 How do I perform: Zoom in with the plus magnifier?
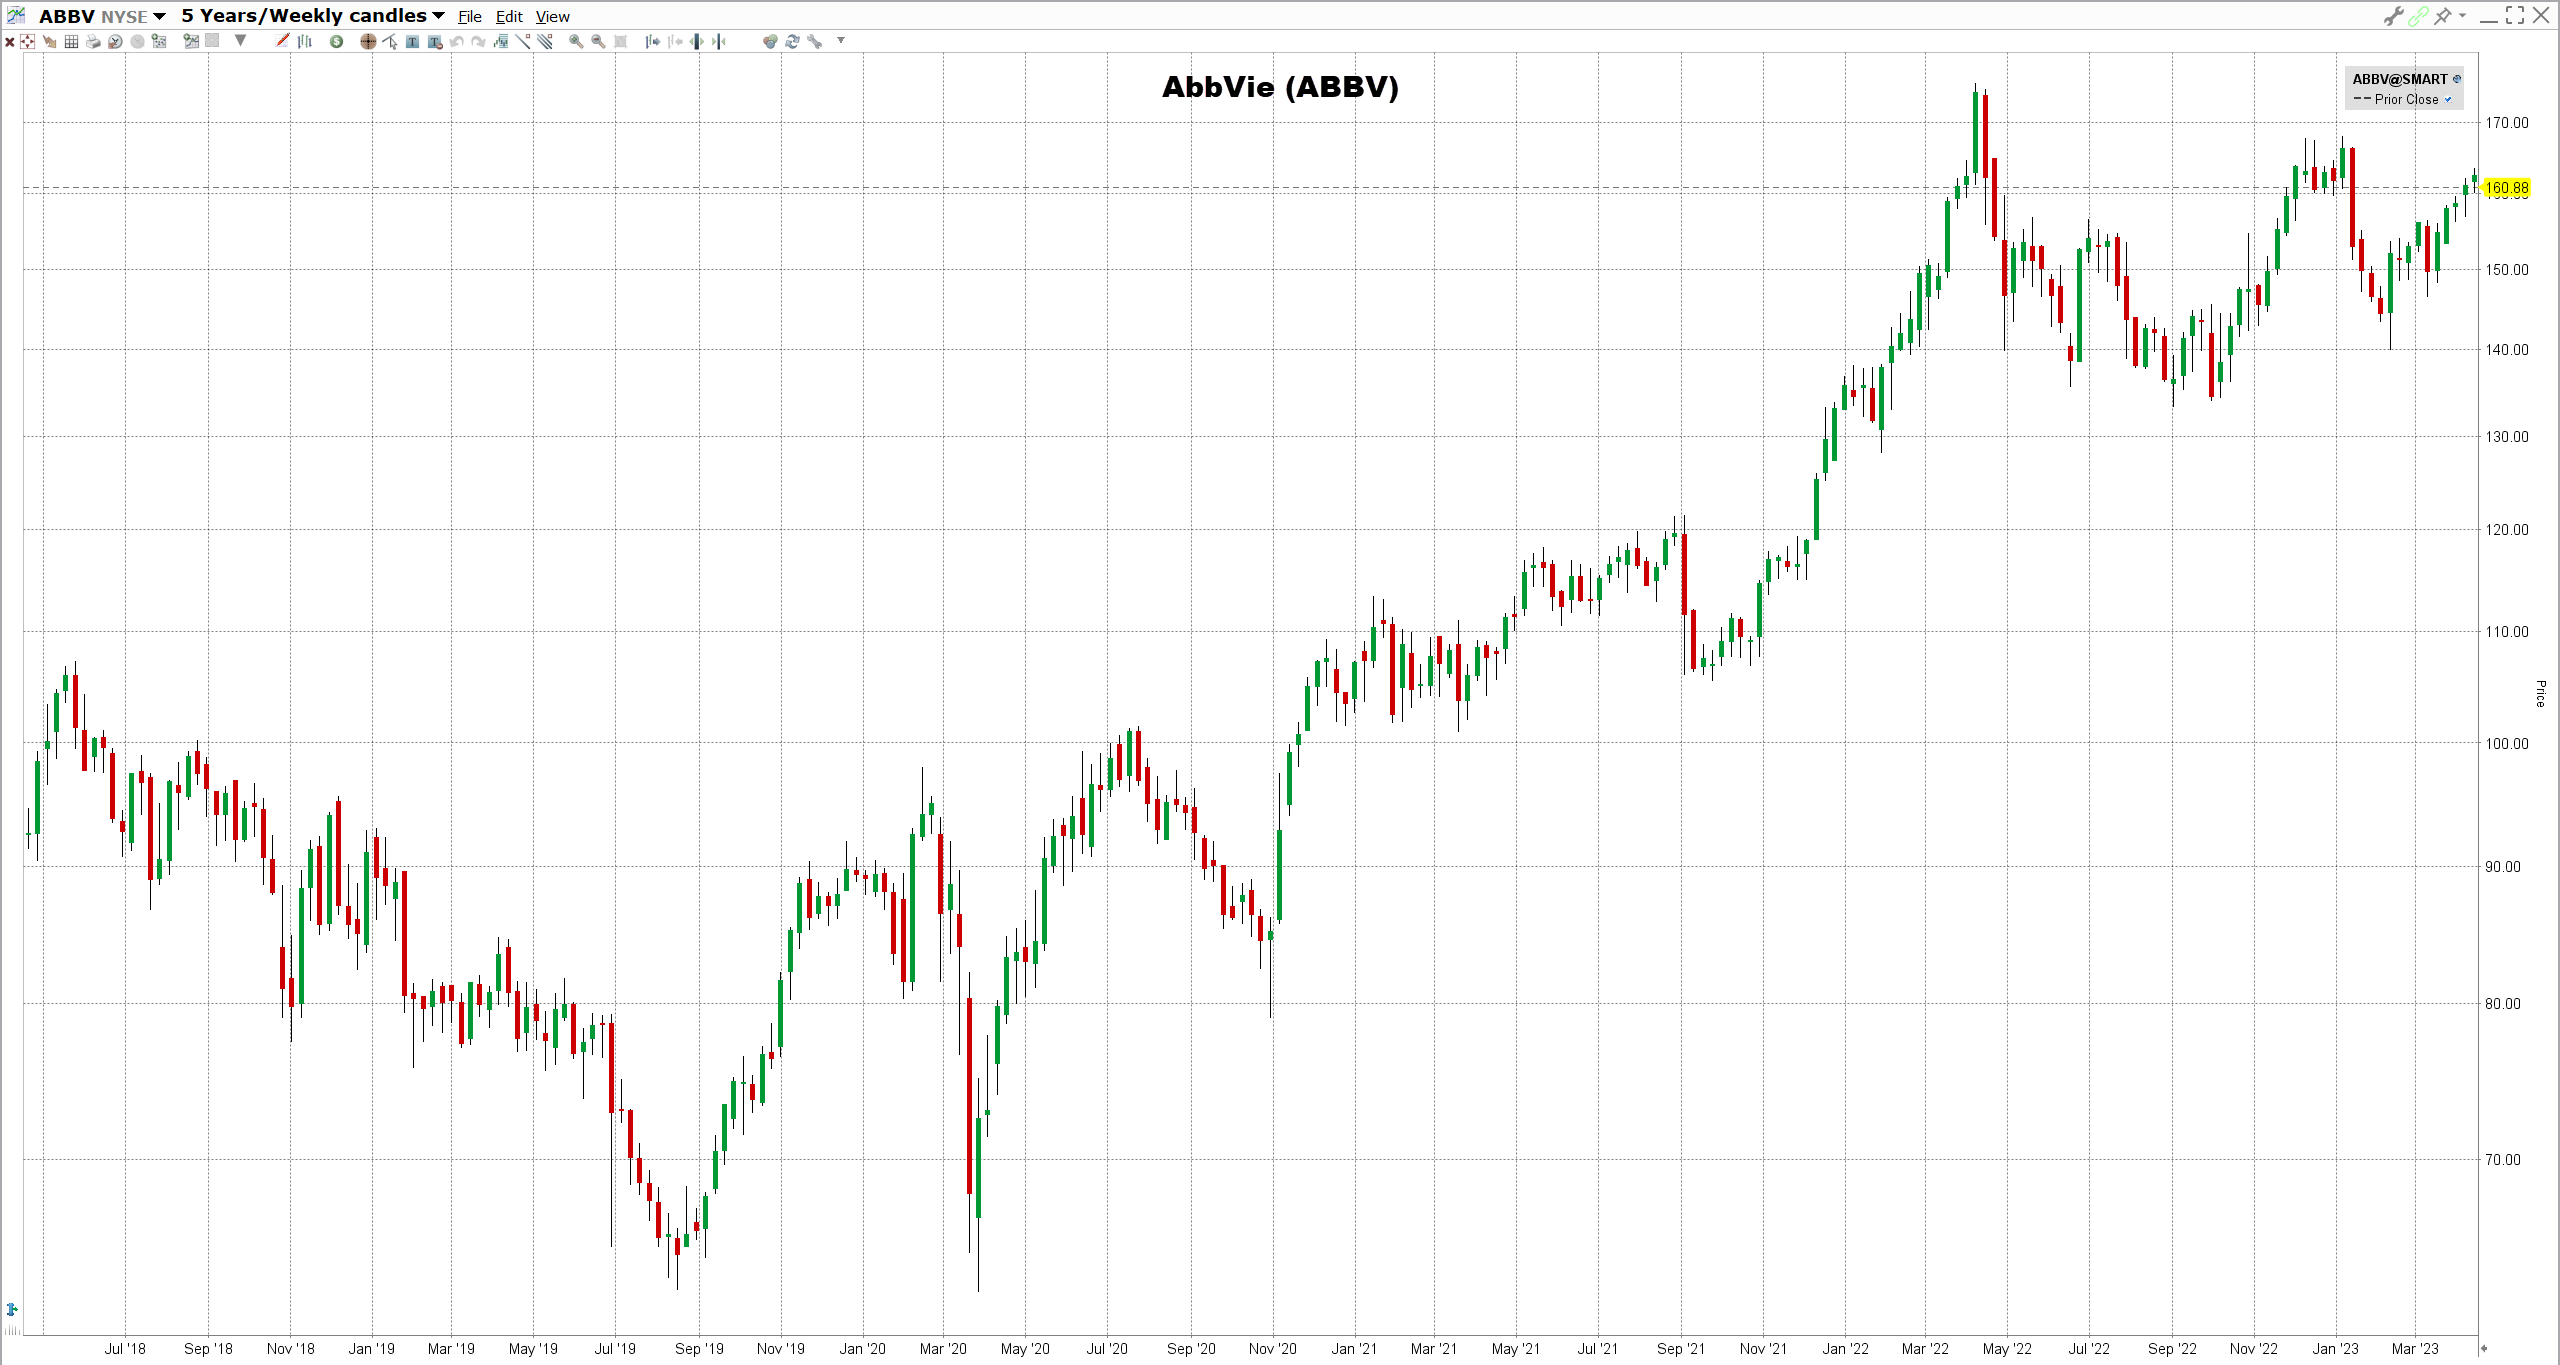coord(576,42)
